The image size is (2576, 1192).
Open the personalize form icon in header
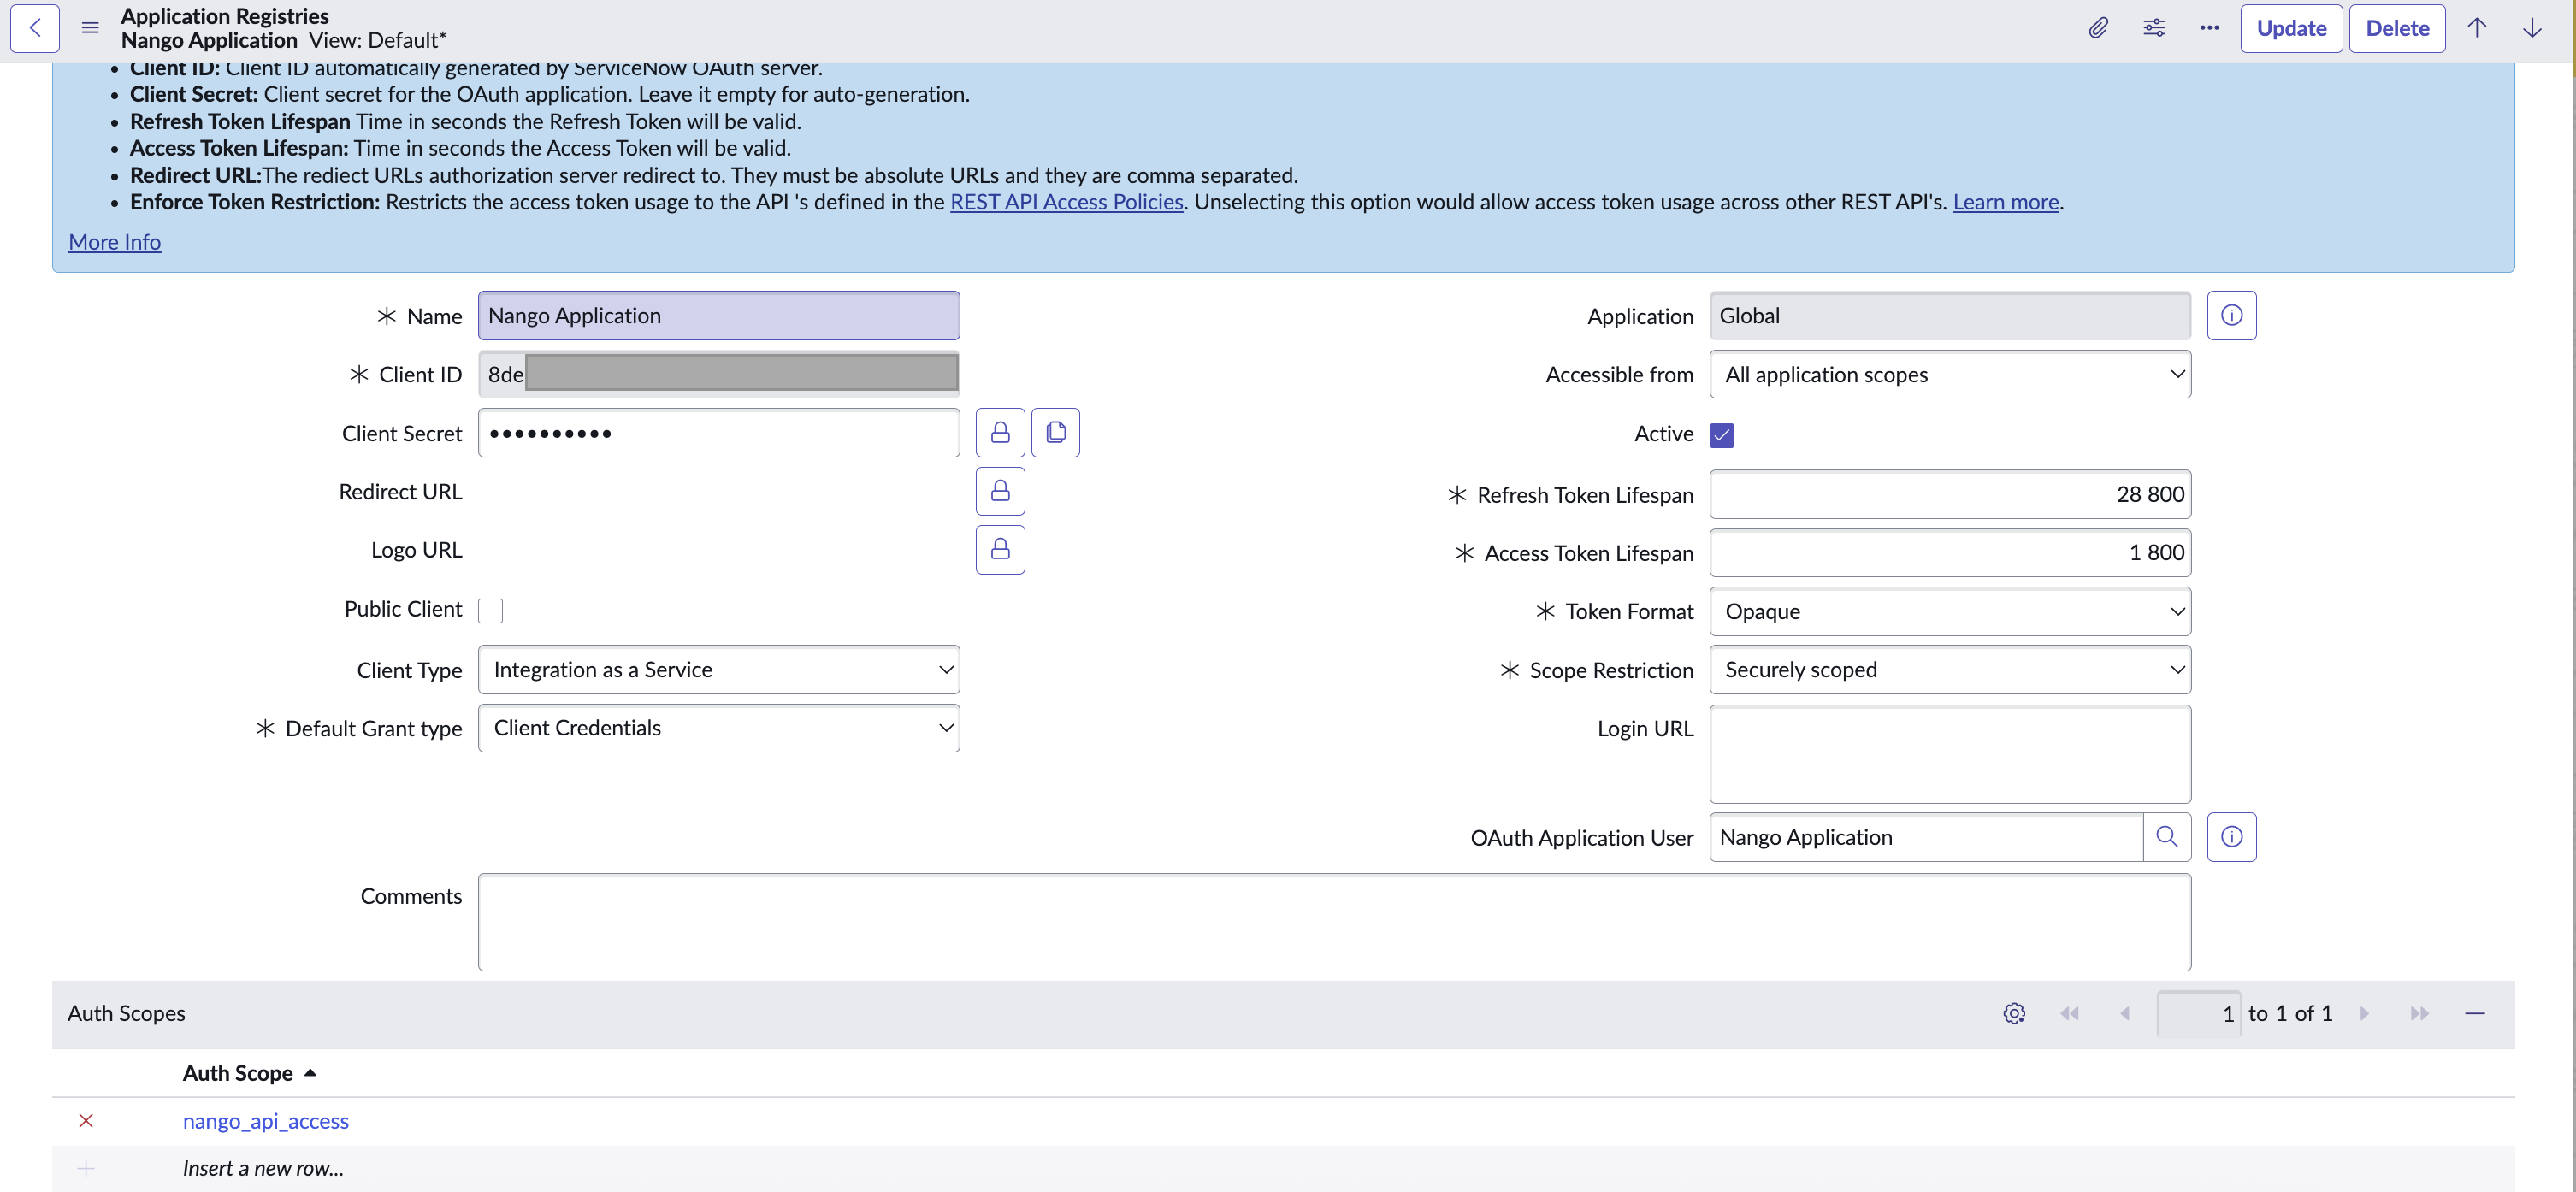pos(2154,28)
